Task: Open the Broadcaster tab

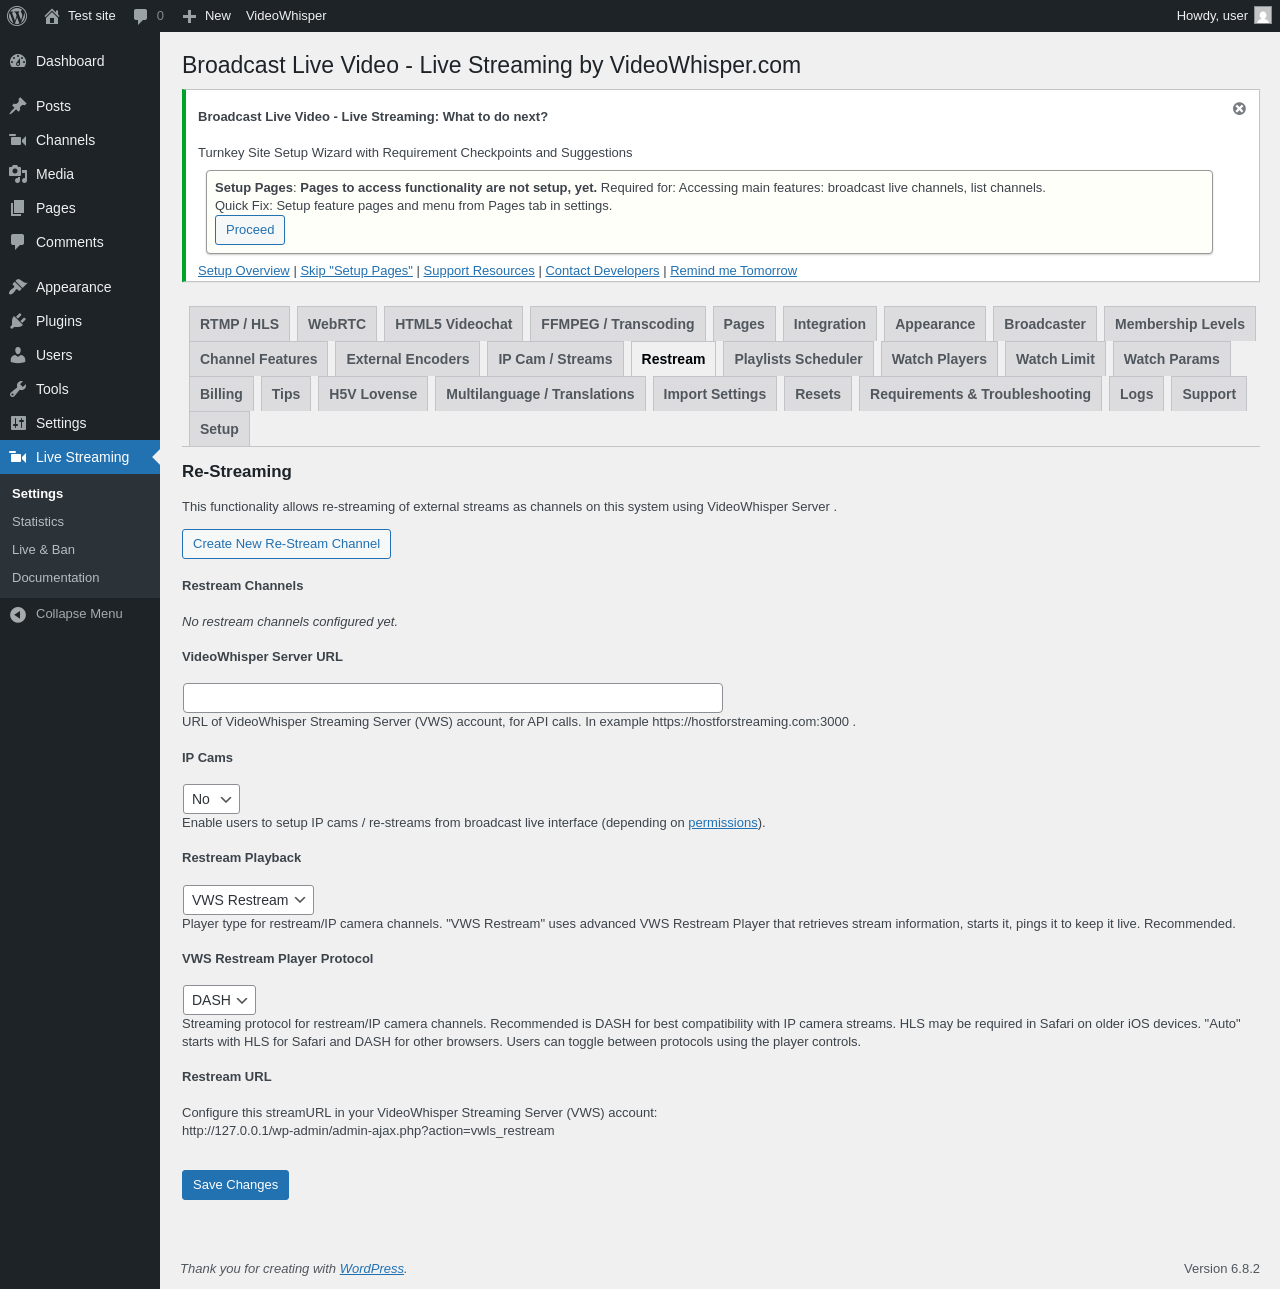Action: click(x=1045, y=324)
